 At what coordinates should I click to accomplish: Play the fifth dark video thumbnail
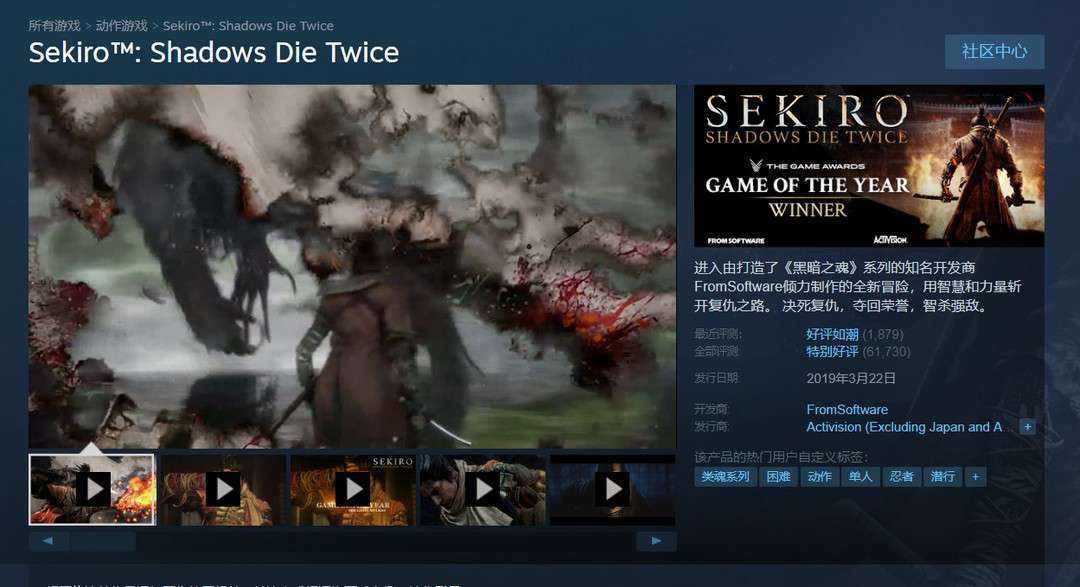(x=612, y=489)
